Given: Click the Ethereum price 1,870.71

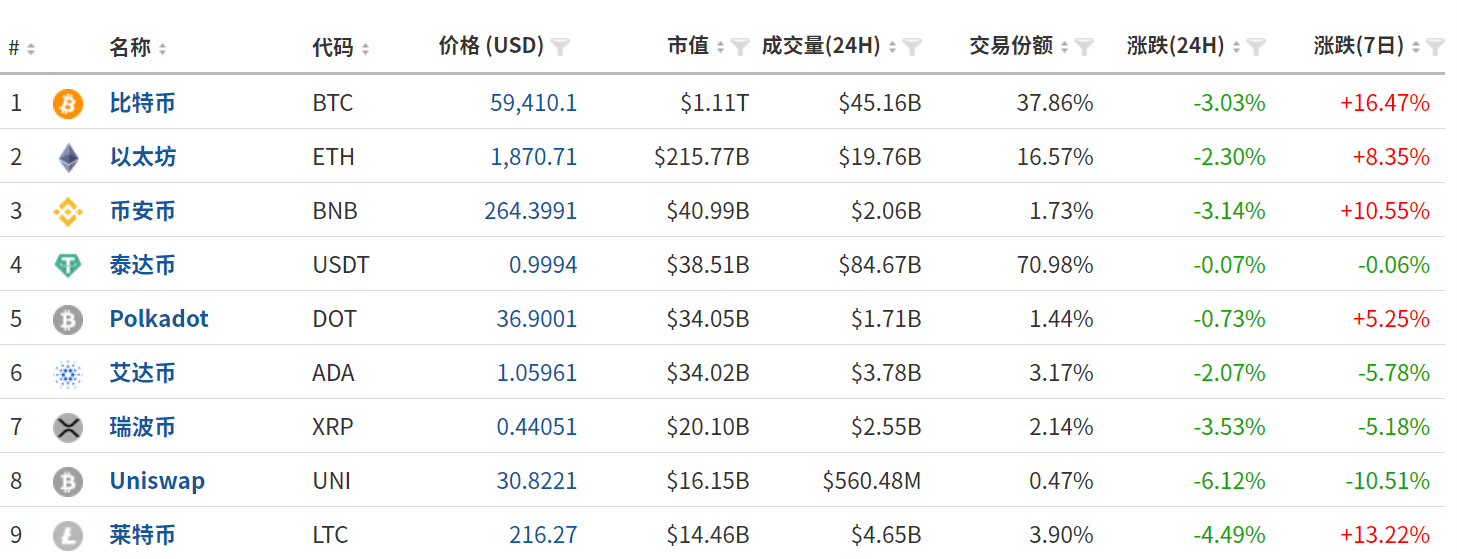Looking at the screenshot, I should (x=533, y=157).
